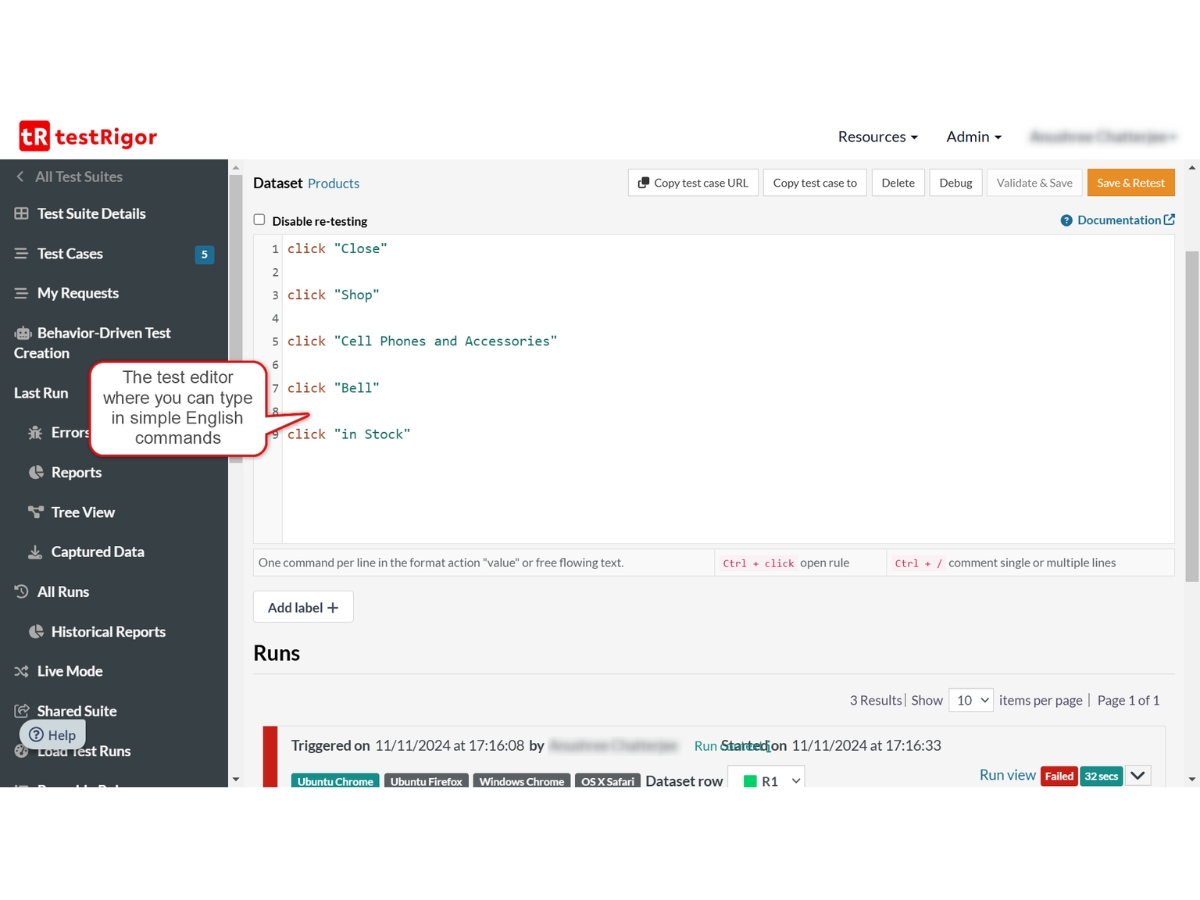The image size is (1200, 900).
Task: Open the Admin dropdown menu
Action: click(x=974, y=137)
